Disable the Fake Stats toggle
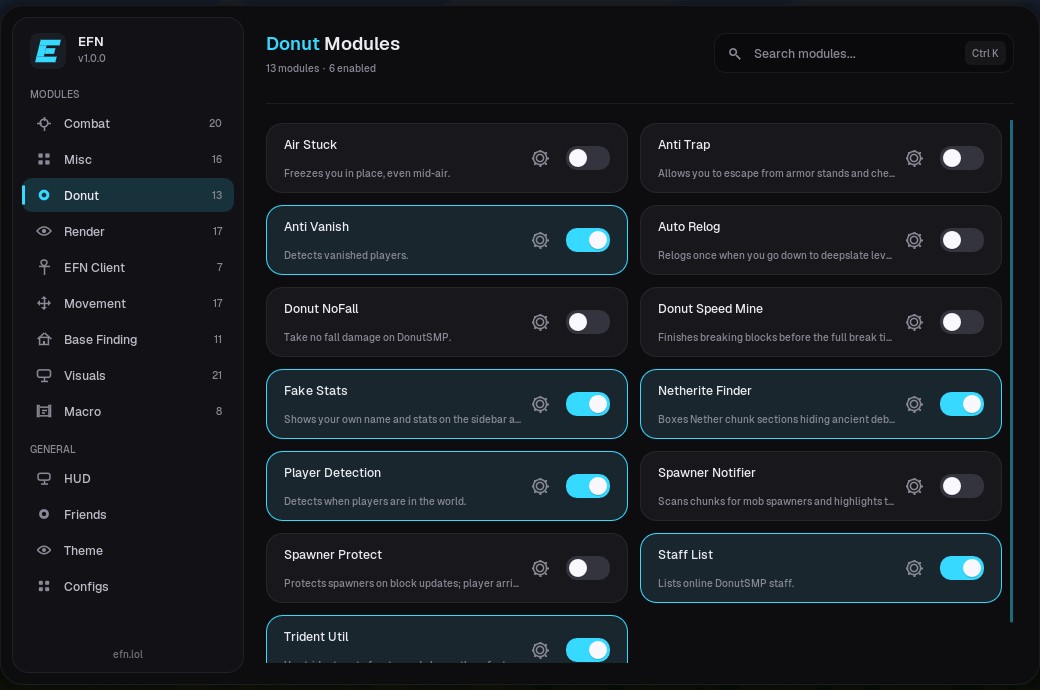 [x=588, y=404]
